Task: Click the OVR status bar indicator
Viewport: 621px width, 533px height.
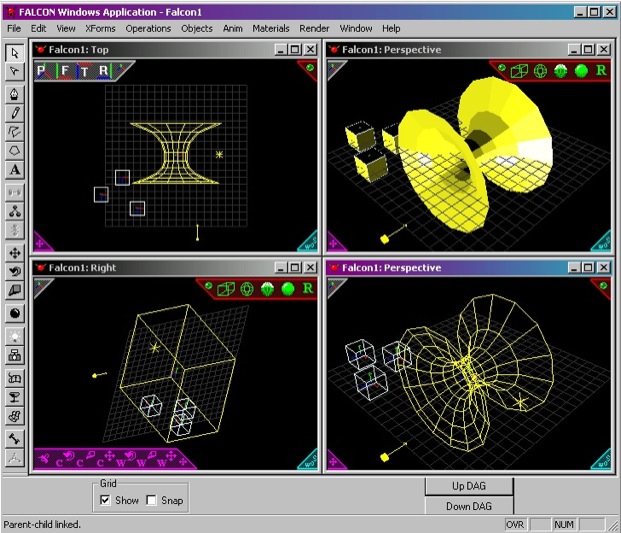Action: pos(515,525)
